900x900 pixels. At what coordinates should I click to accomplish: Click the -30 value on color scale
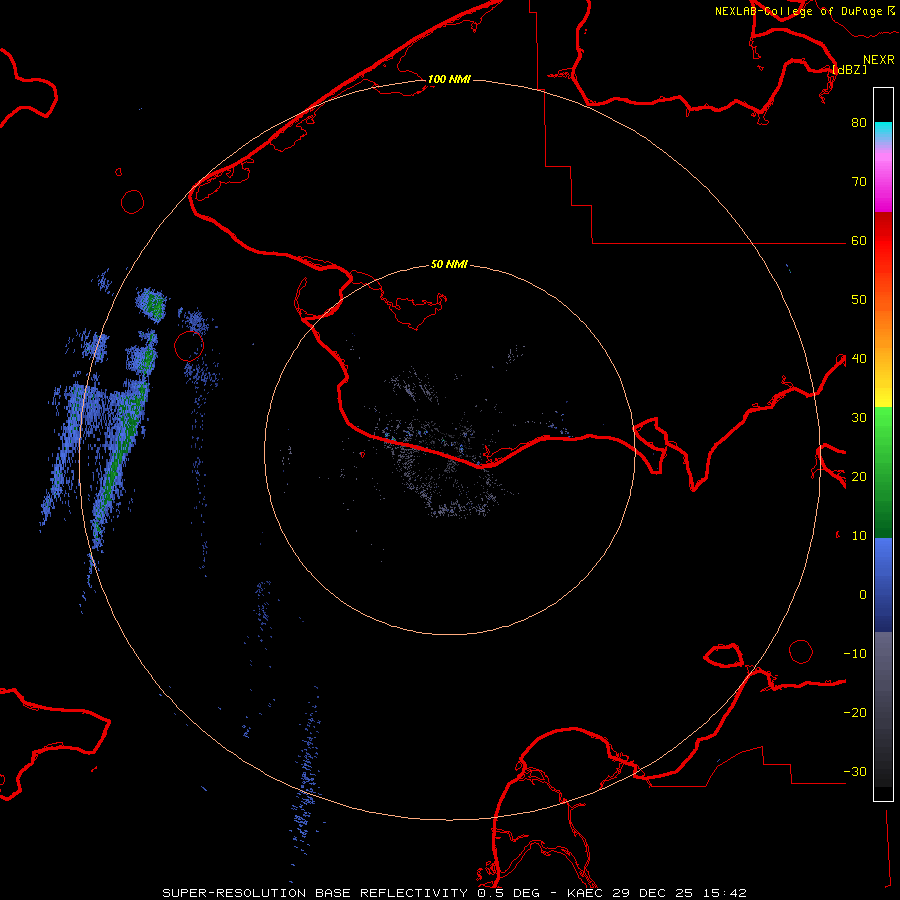[855, 772]
